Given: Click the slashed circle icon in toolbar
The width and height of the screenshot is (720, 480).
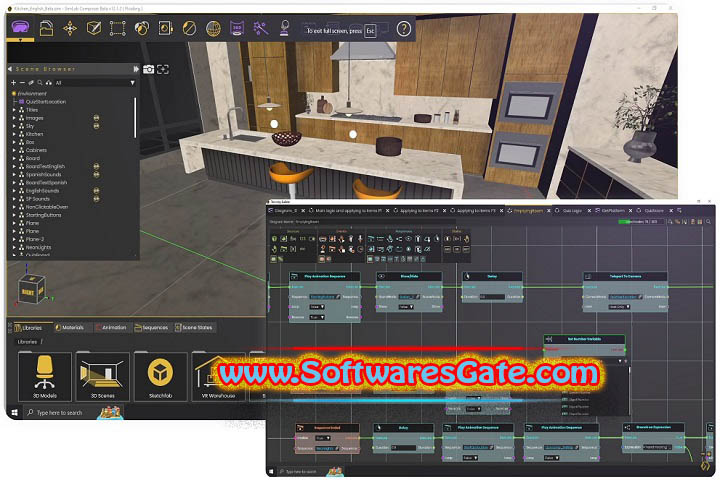Looking at the screenshot, I should 189,28.
